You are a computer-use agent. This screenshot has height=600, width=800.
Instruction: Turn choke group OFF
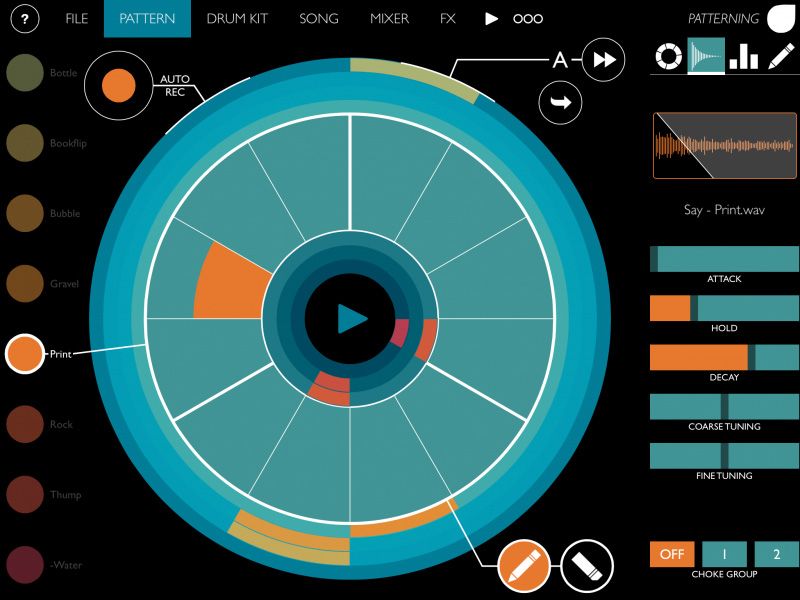(671, 553)
